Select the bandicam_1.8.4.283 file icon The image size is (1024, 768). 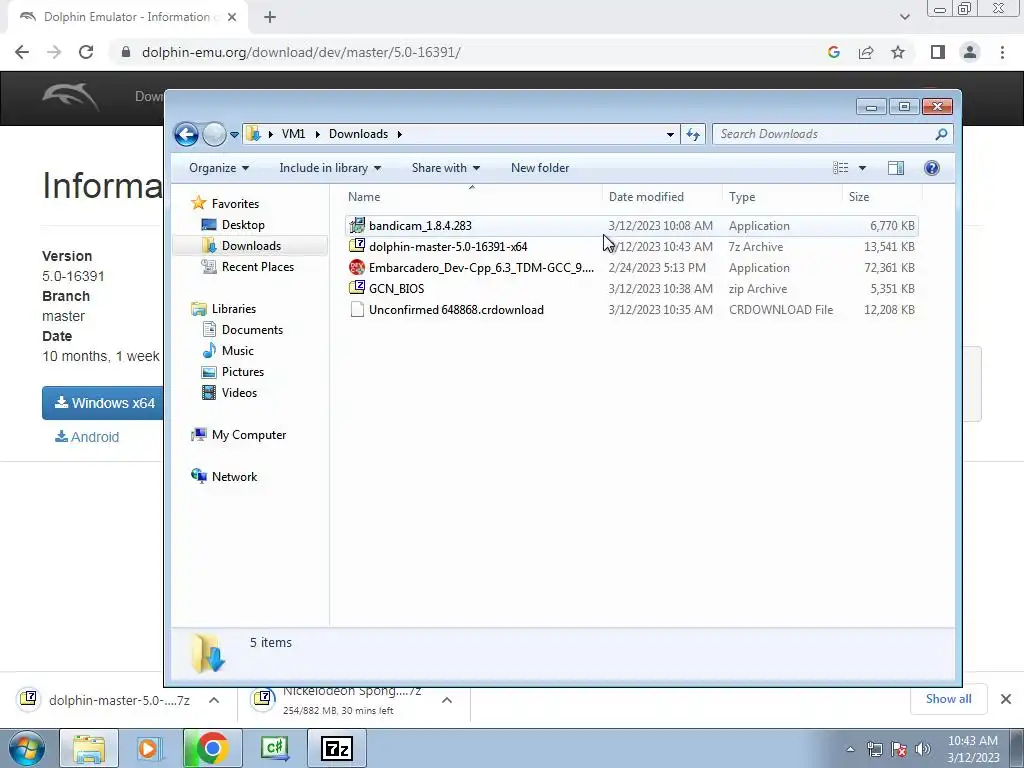[x=357, y=225]
